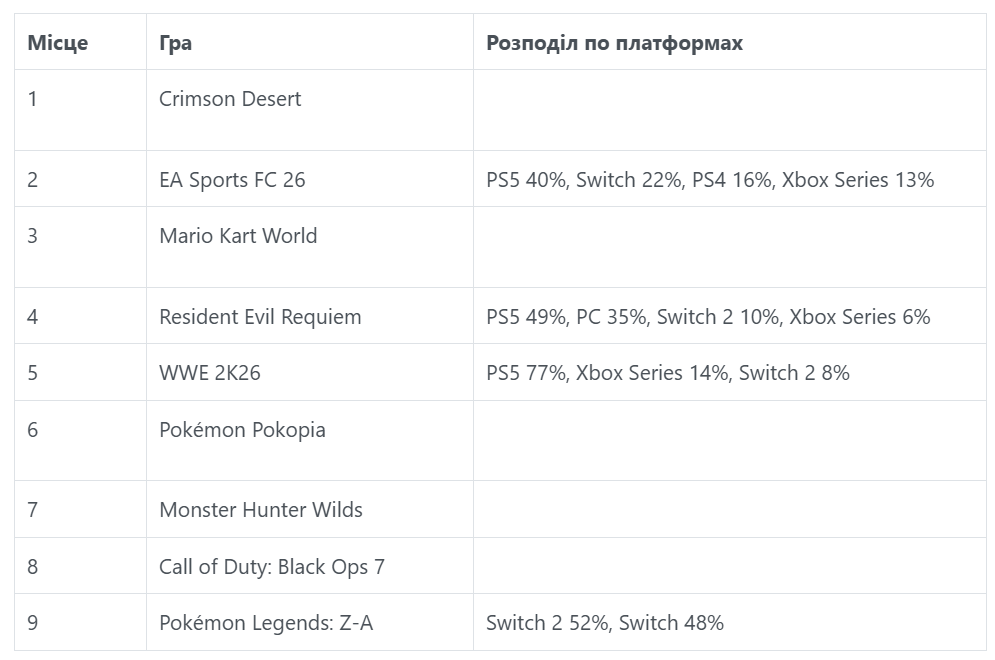Viewport: 995px width, 660px height.
Task: Select the EA Sports FC 26 cell
Action: click(x=310, y=179)
